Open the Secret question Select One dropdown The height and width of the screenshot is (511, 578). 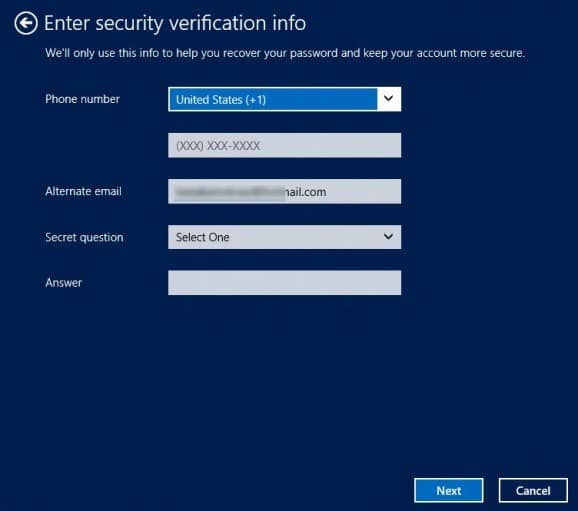(284, 237)
